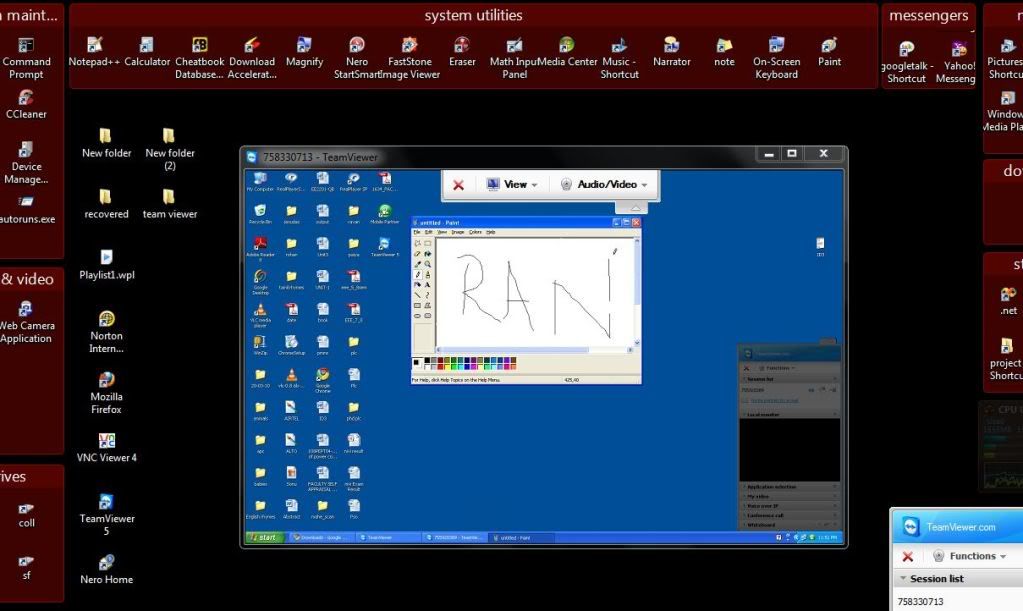Open Notepad++ shortcut icon

[x=94, y=45]
